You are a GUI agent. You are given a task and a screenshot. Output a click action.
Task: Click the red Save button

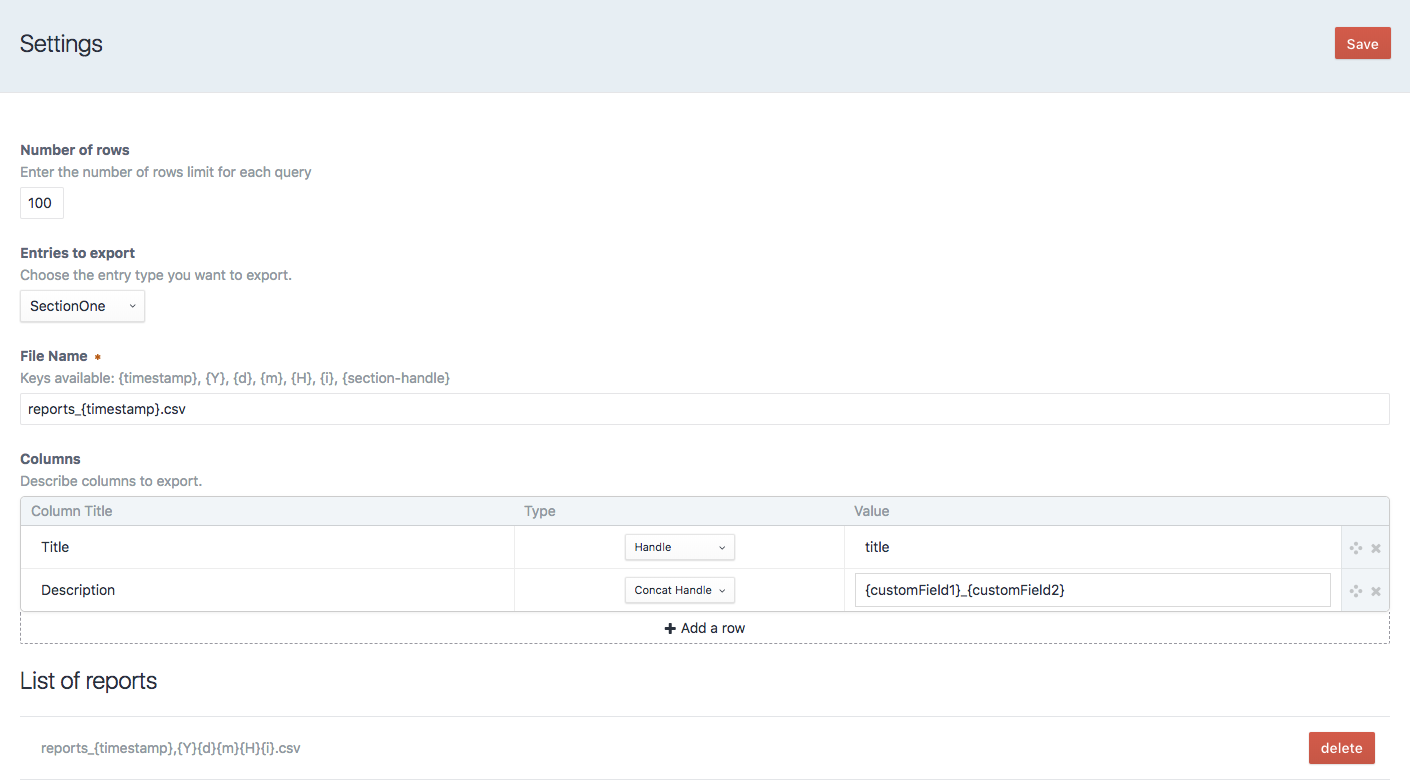pos(1362,43)
